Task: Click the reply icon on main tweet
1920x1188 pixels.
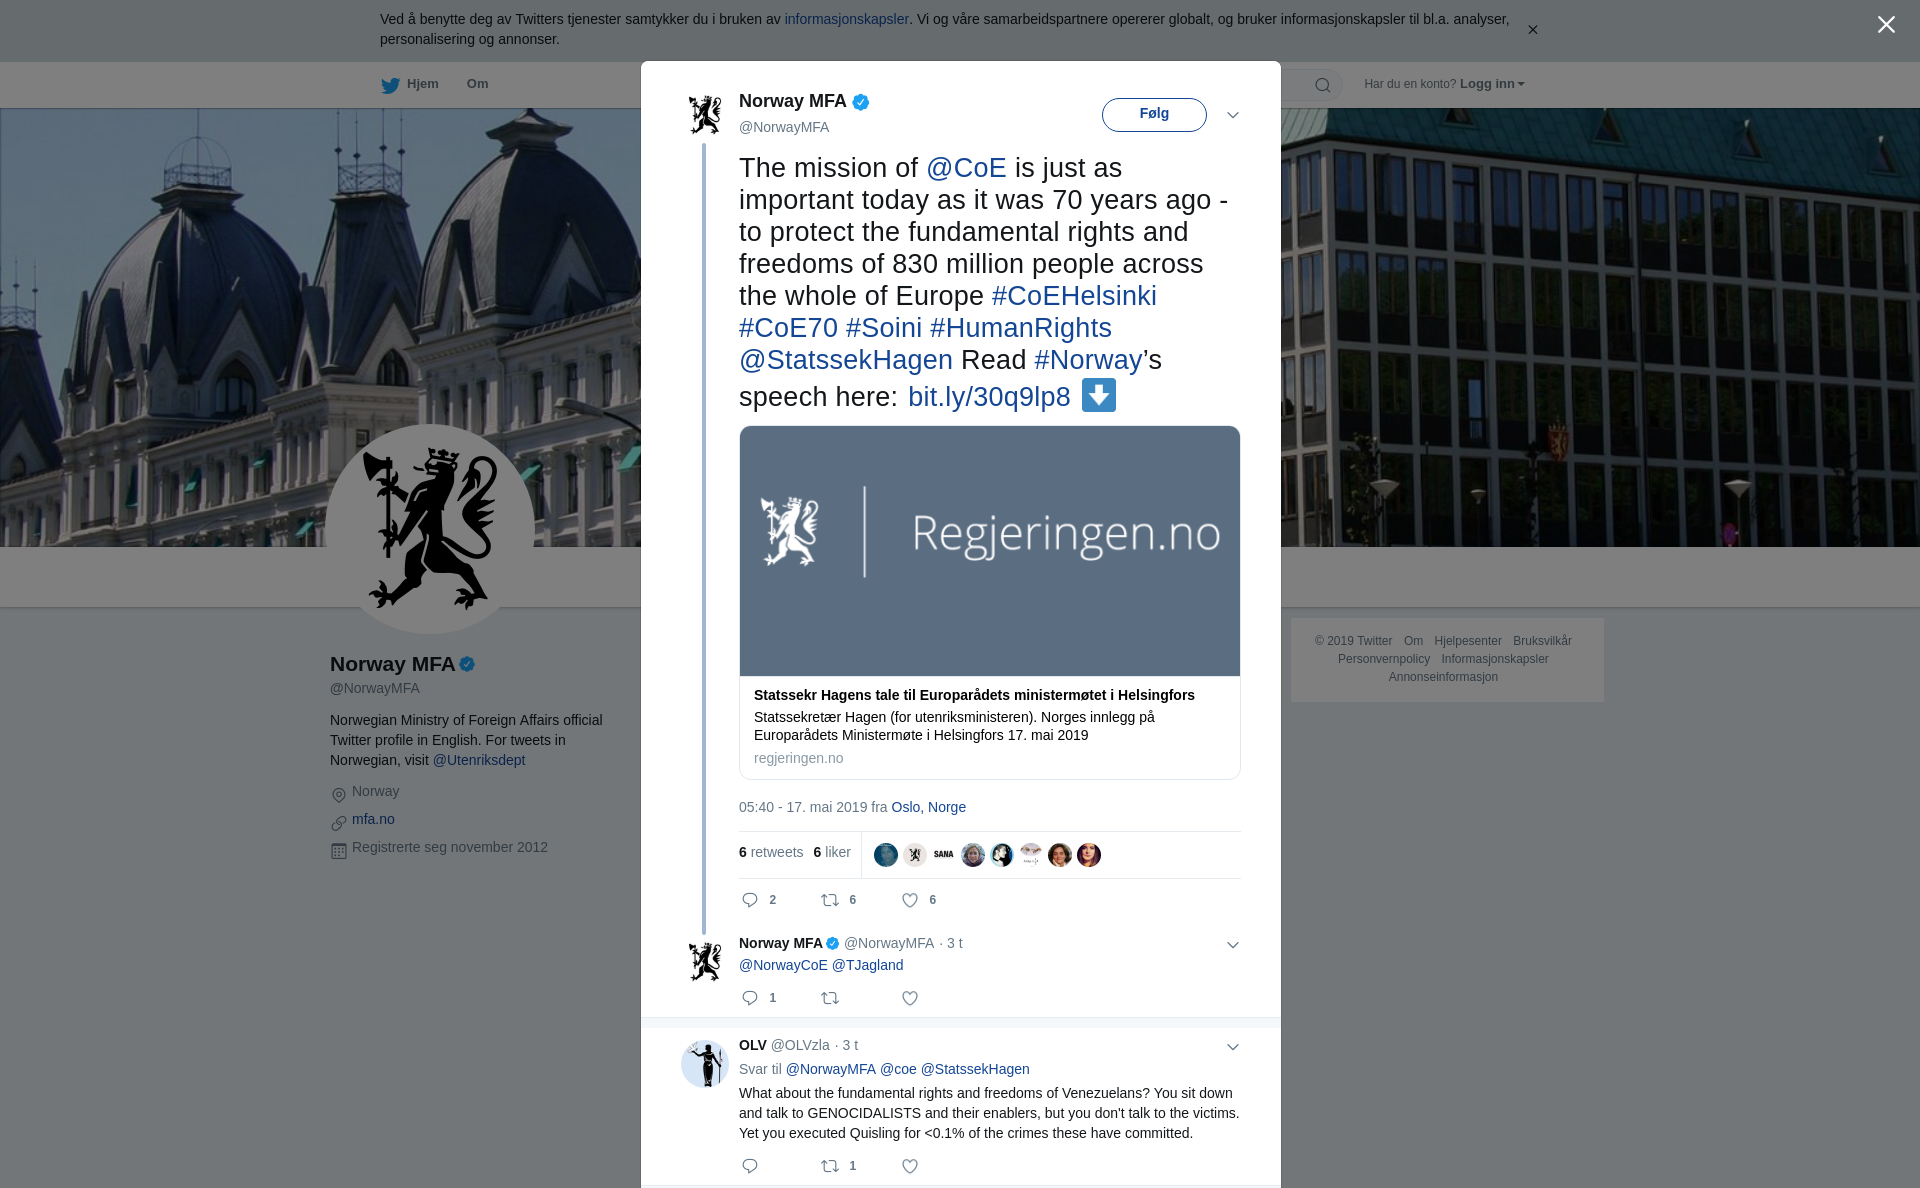Action: pyautogui.click(x=750, y=900)
